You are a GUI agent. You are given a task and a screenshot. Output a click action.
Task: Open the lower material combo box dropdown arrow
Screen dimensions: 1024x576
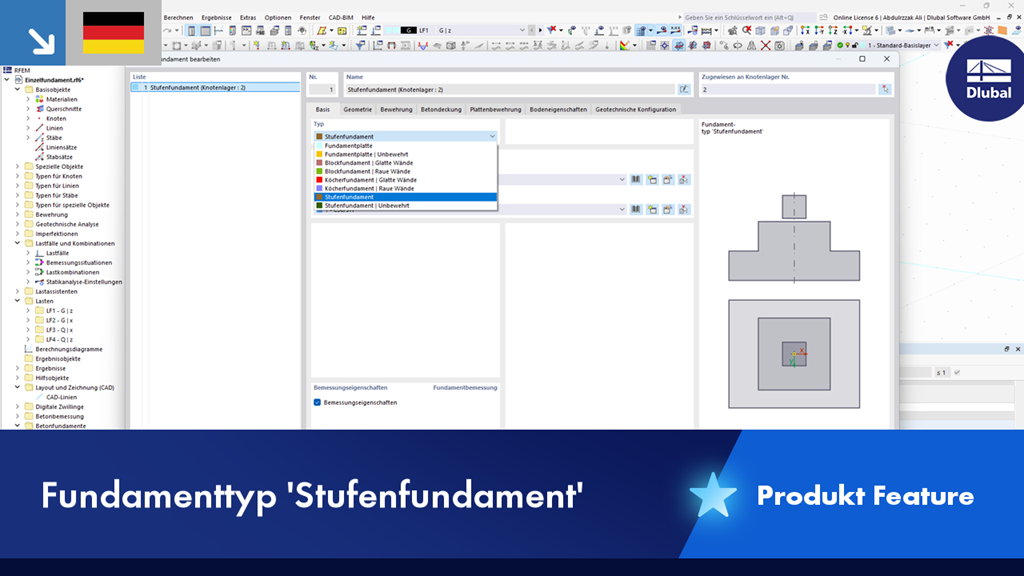[x=622, y=210]
